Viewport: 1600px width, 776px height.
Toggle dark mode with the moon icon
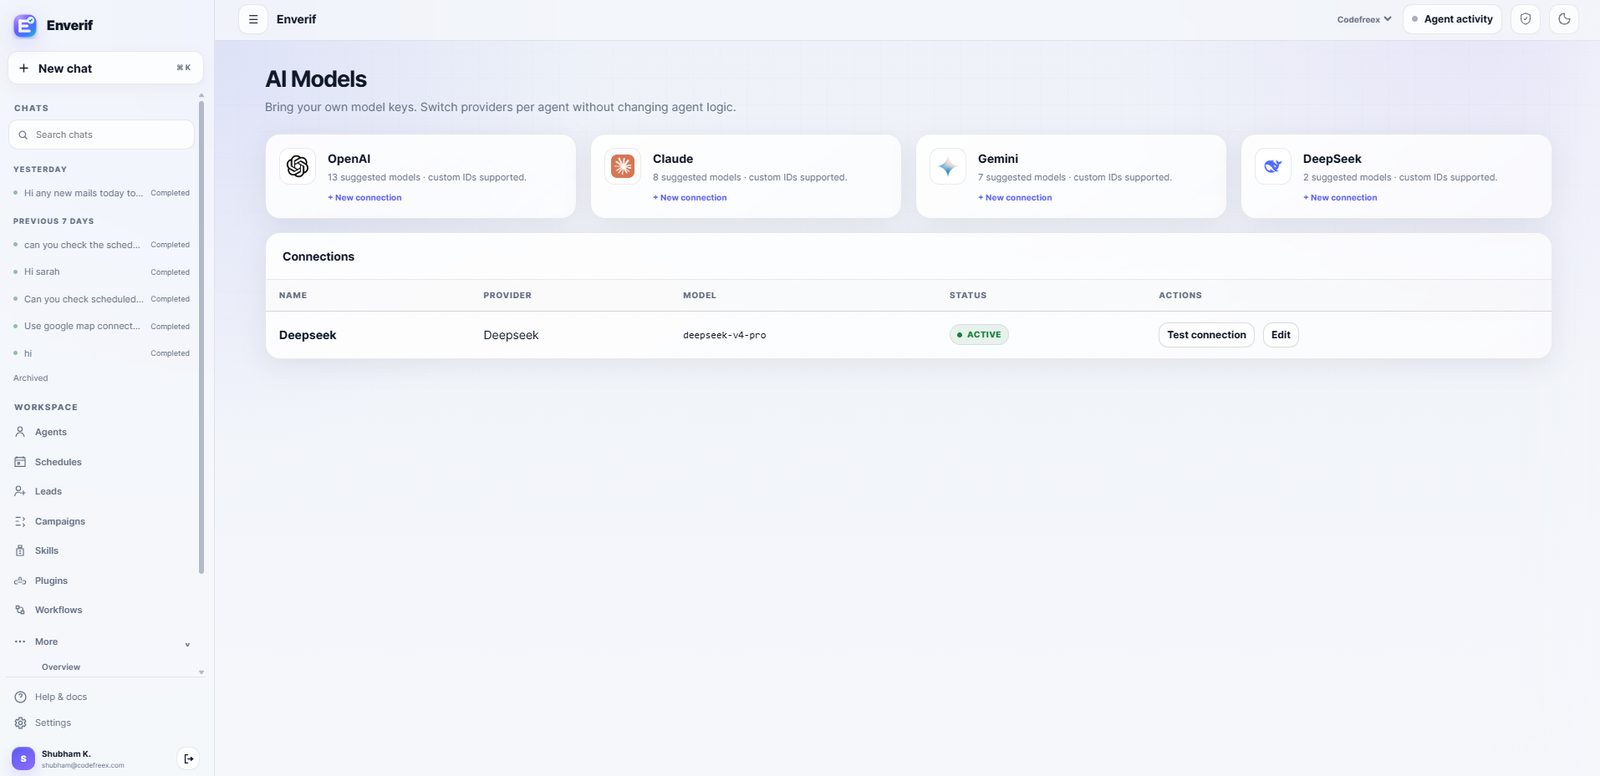point(1564,19)
